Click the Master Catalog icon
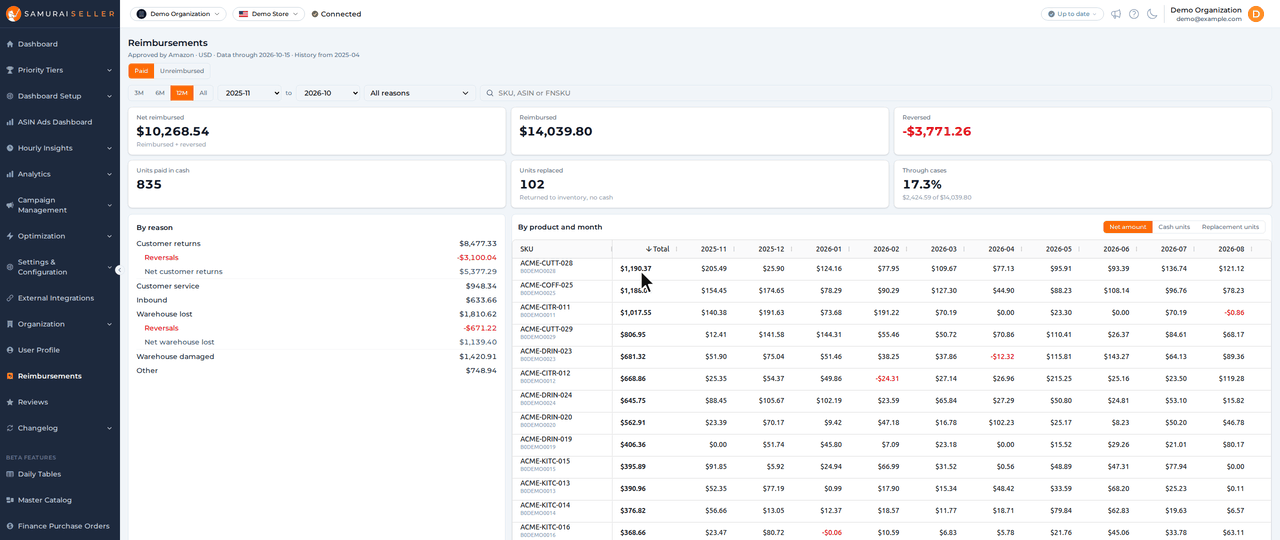 click(10, 500)
